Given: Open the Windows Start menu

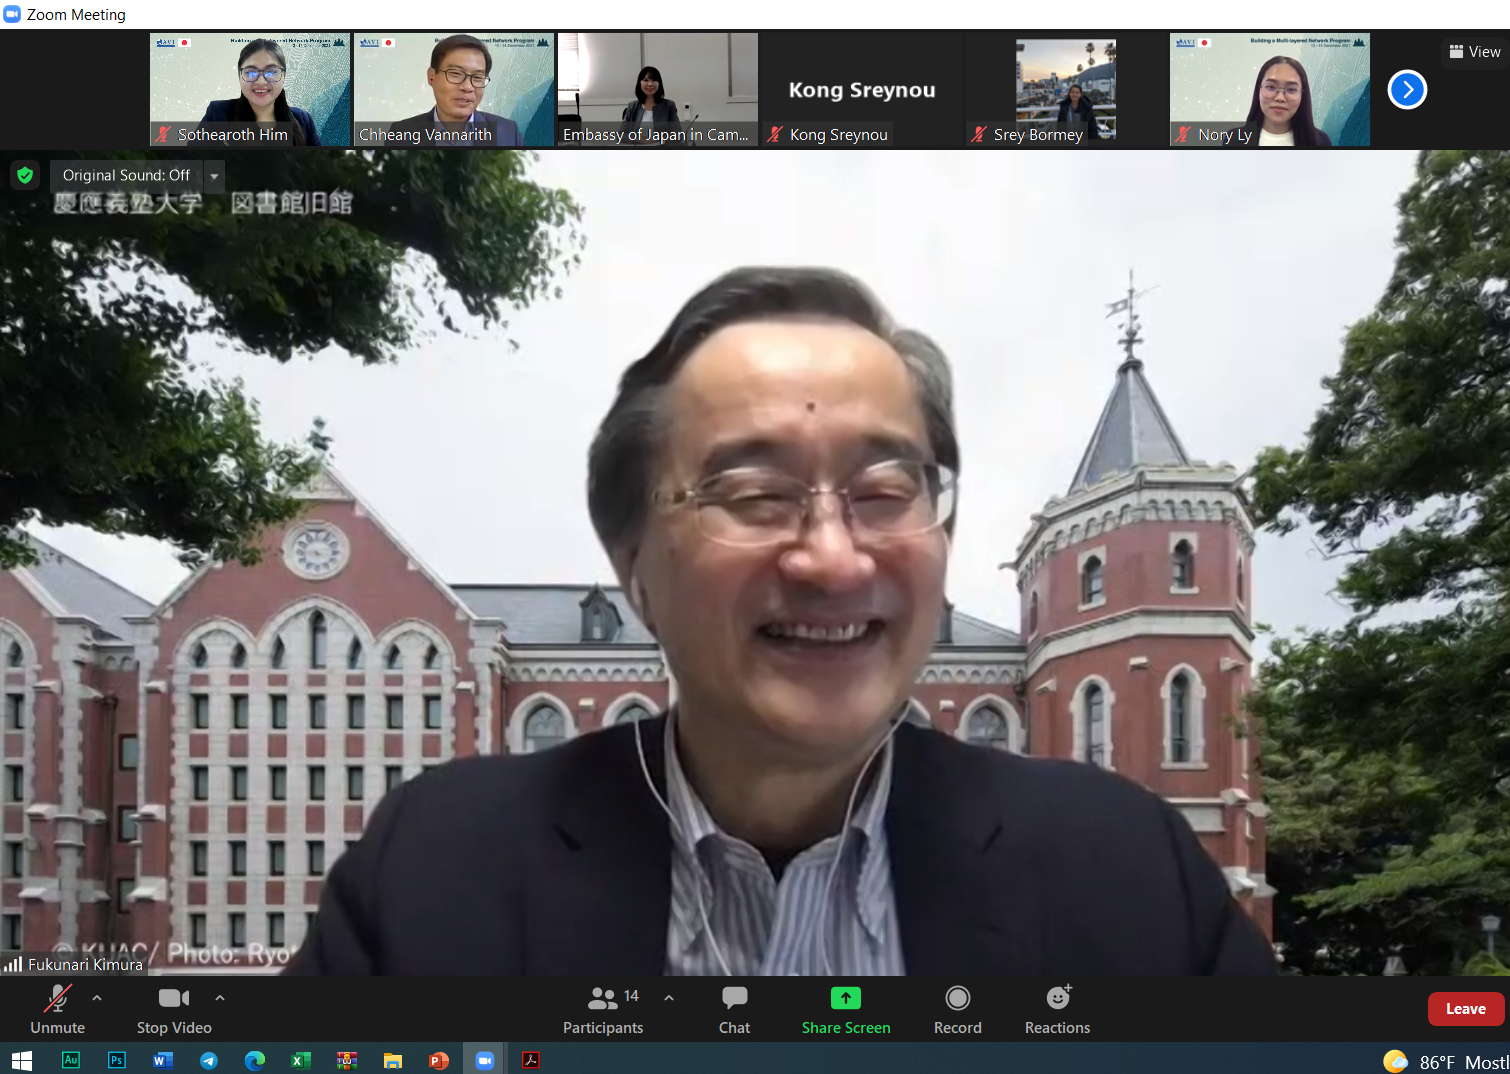Looking at the screenshot, I should 22,1060.
